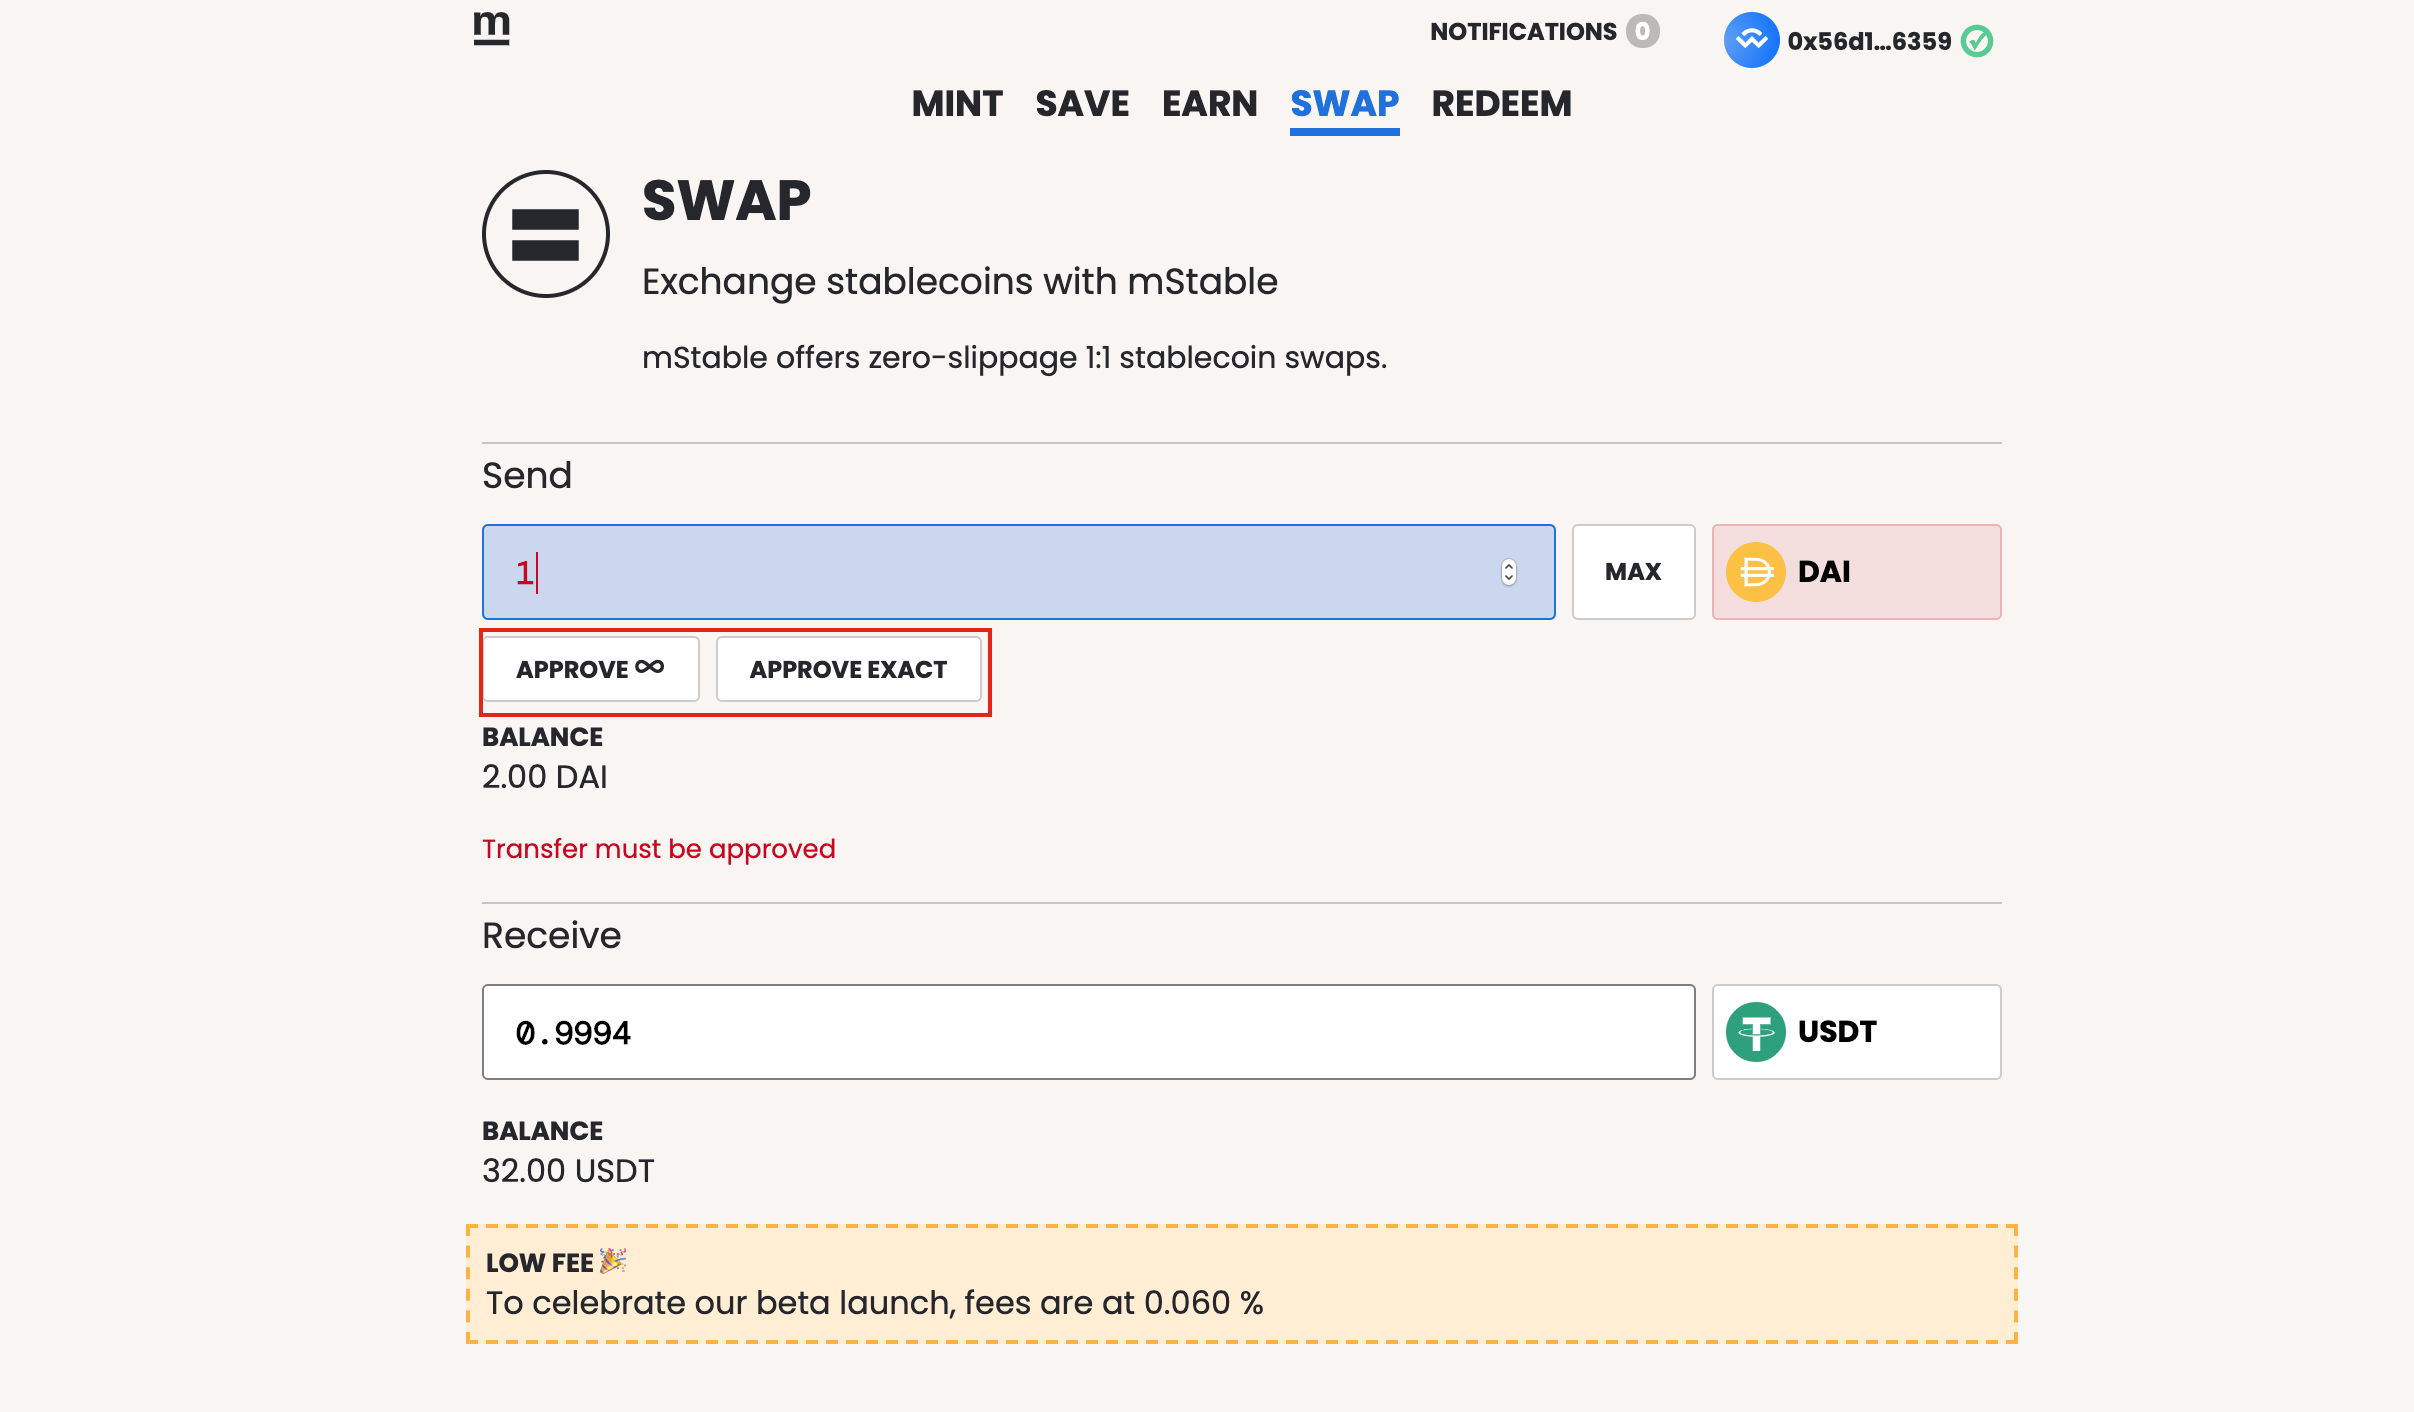Open the EARN tab

coord(1209,104)
